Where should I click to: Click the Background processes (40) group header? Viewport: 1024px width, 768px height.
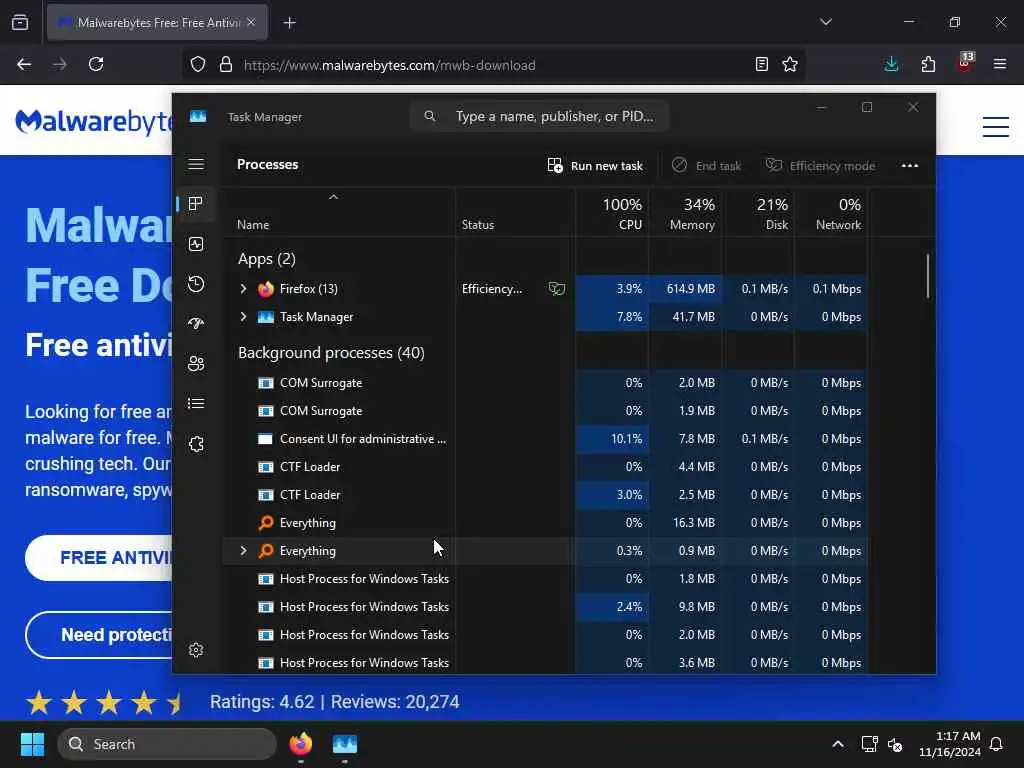click(x=331, y=353)
